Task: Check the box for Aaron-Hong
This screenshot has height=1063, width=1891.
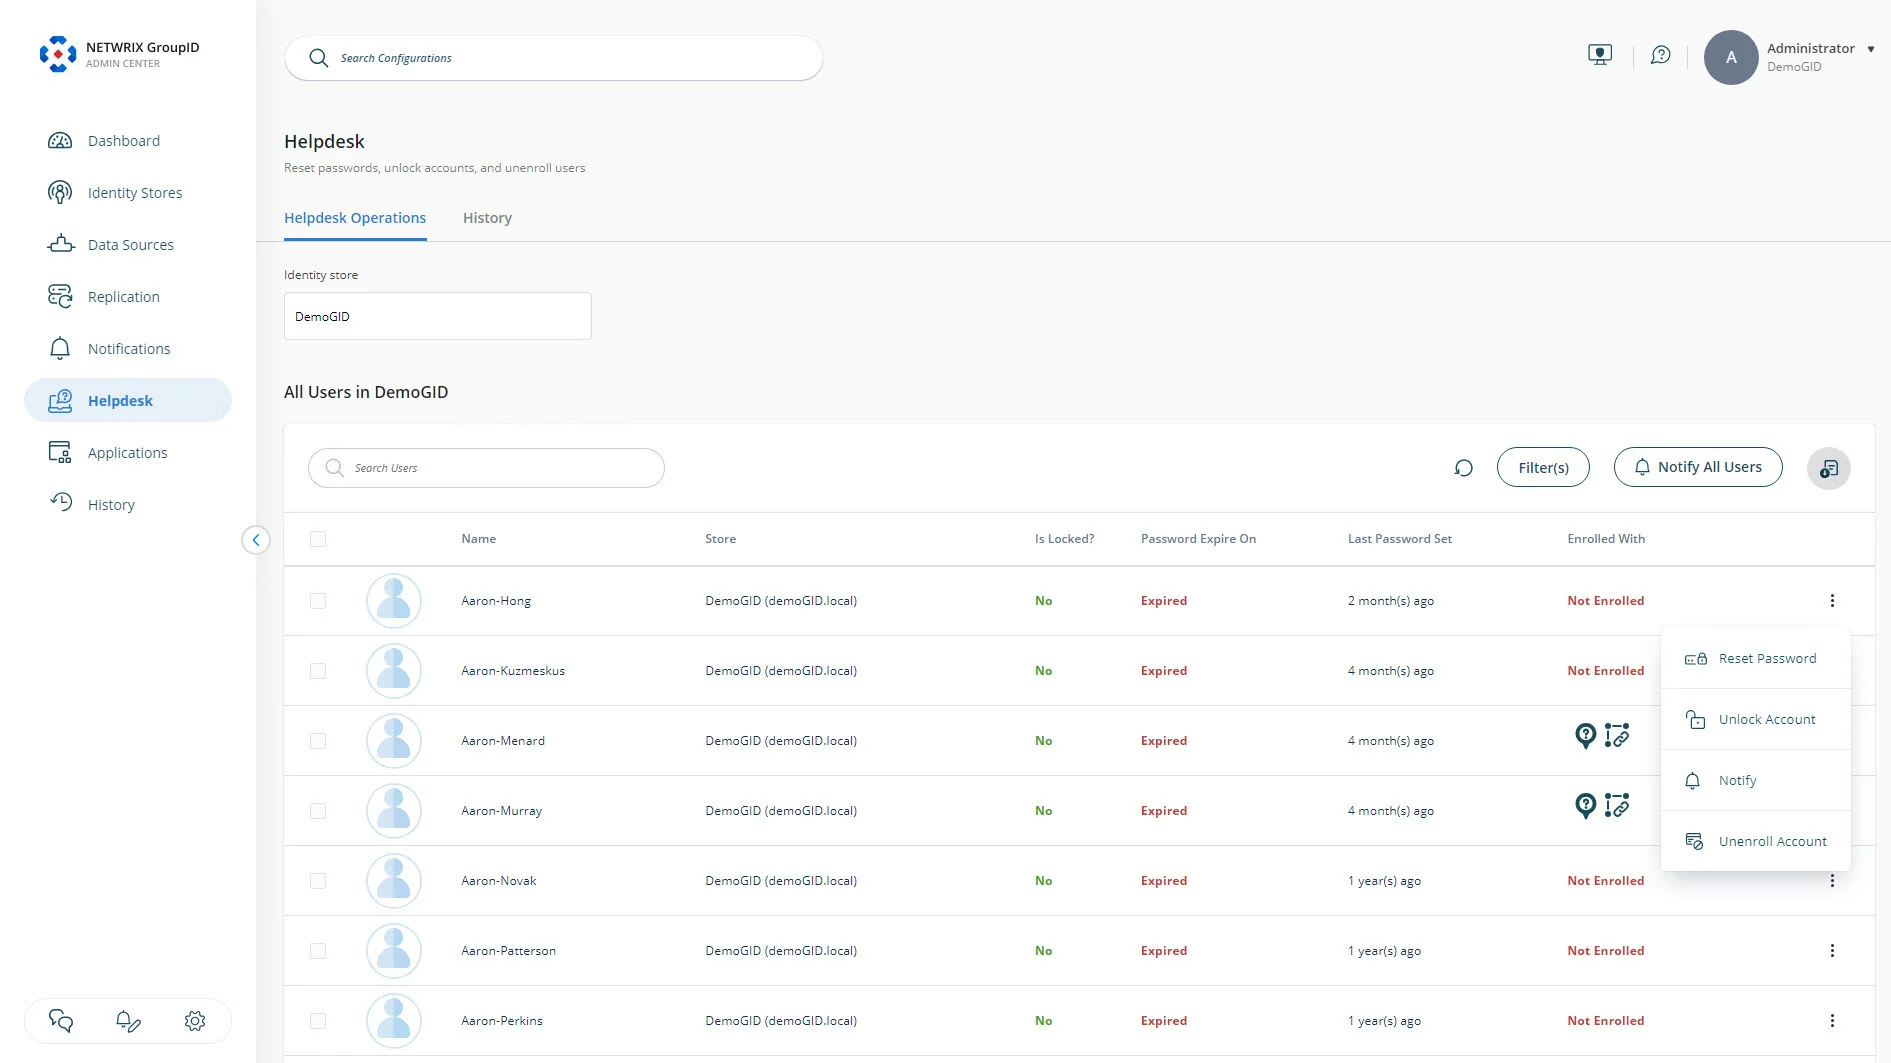Action: [318, 601]
